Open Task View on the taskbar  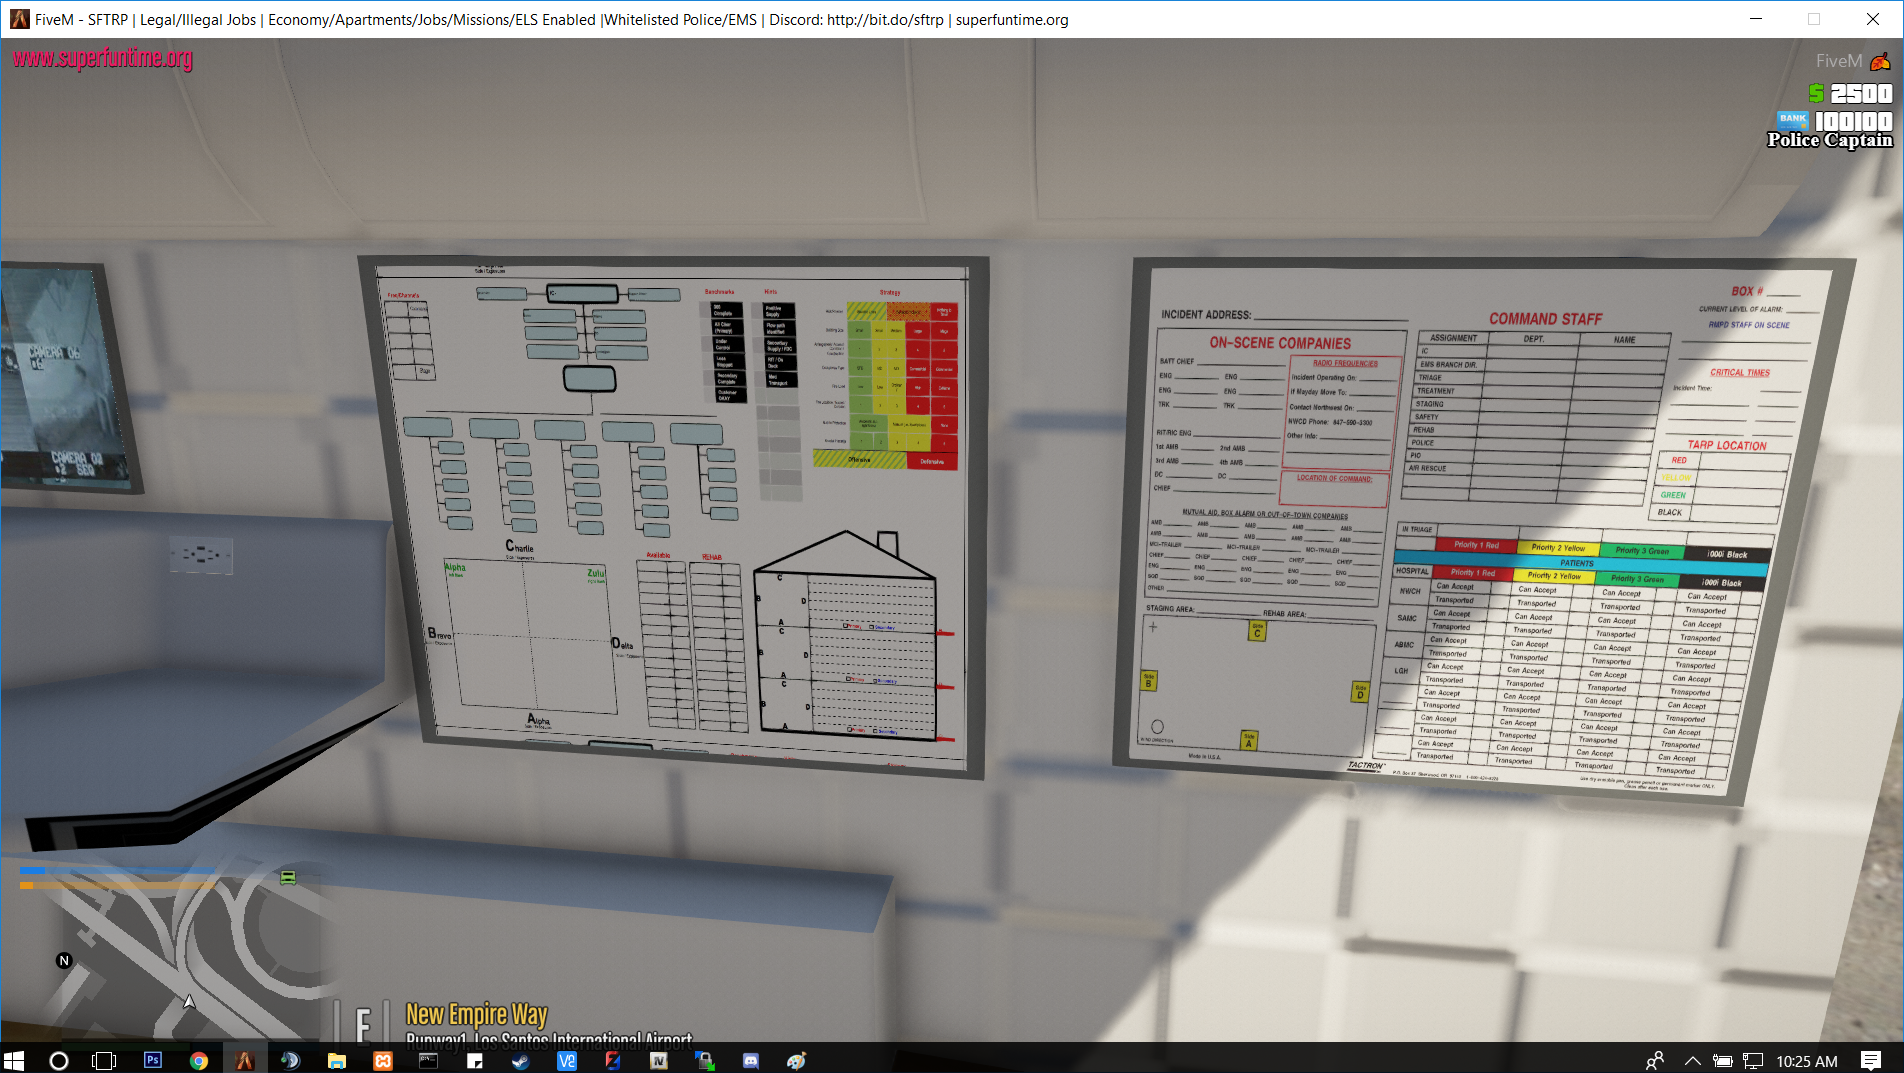(104, 1060)
